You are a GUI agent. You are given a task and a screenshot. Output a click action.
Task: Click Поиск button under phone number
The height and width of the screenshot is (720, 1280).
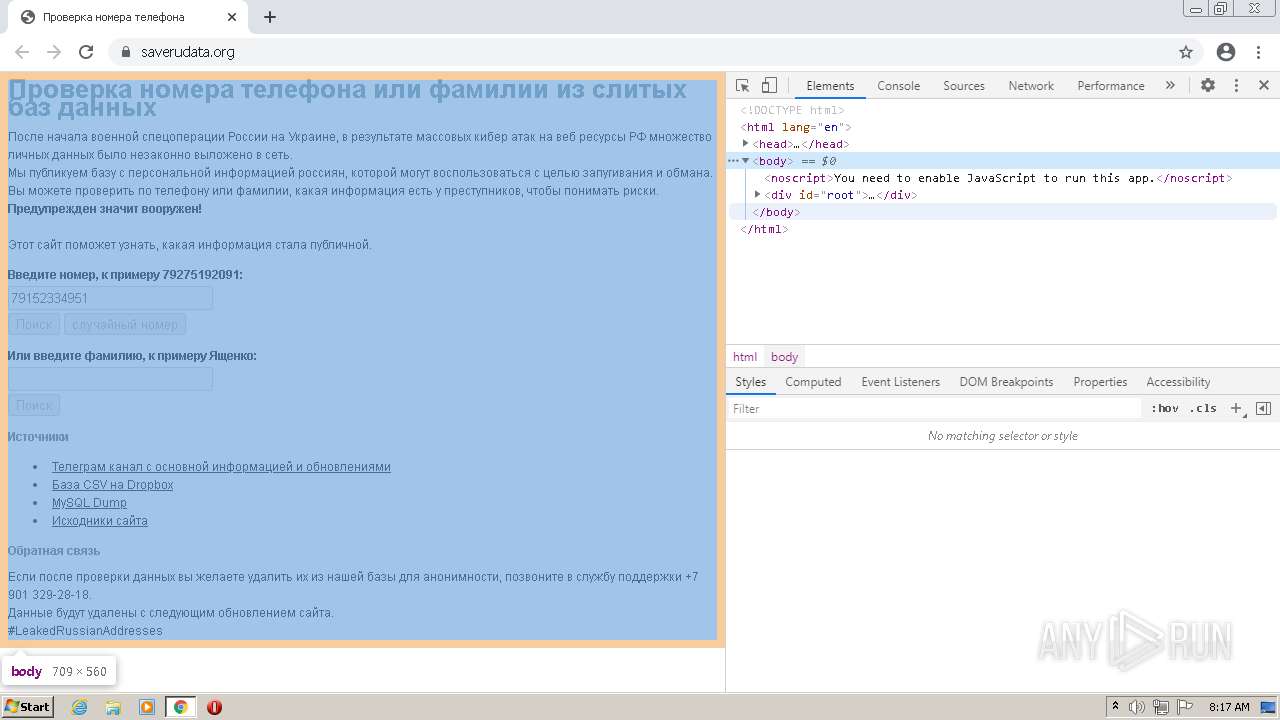coord(34,324)
